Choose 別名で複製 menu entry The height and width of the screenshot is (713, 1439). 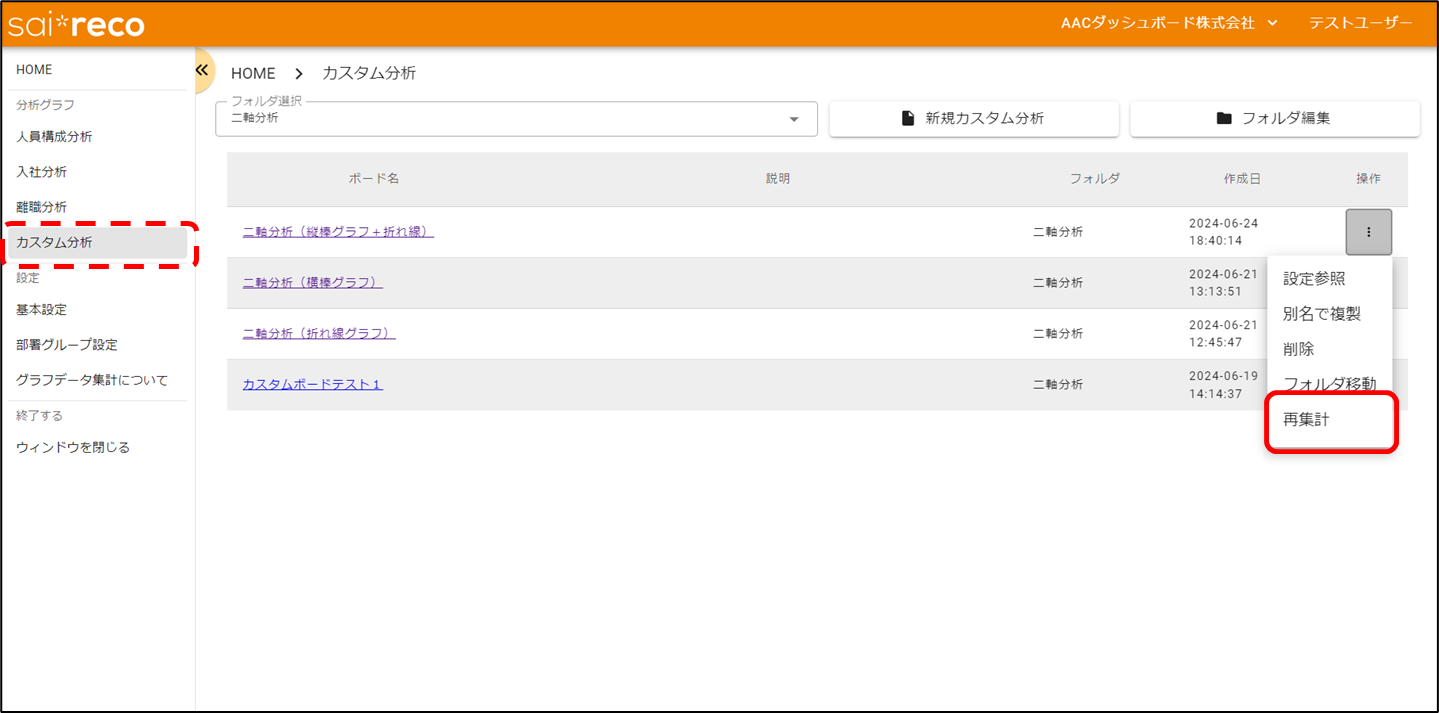1321,314
